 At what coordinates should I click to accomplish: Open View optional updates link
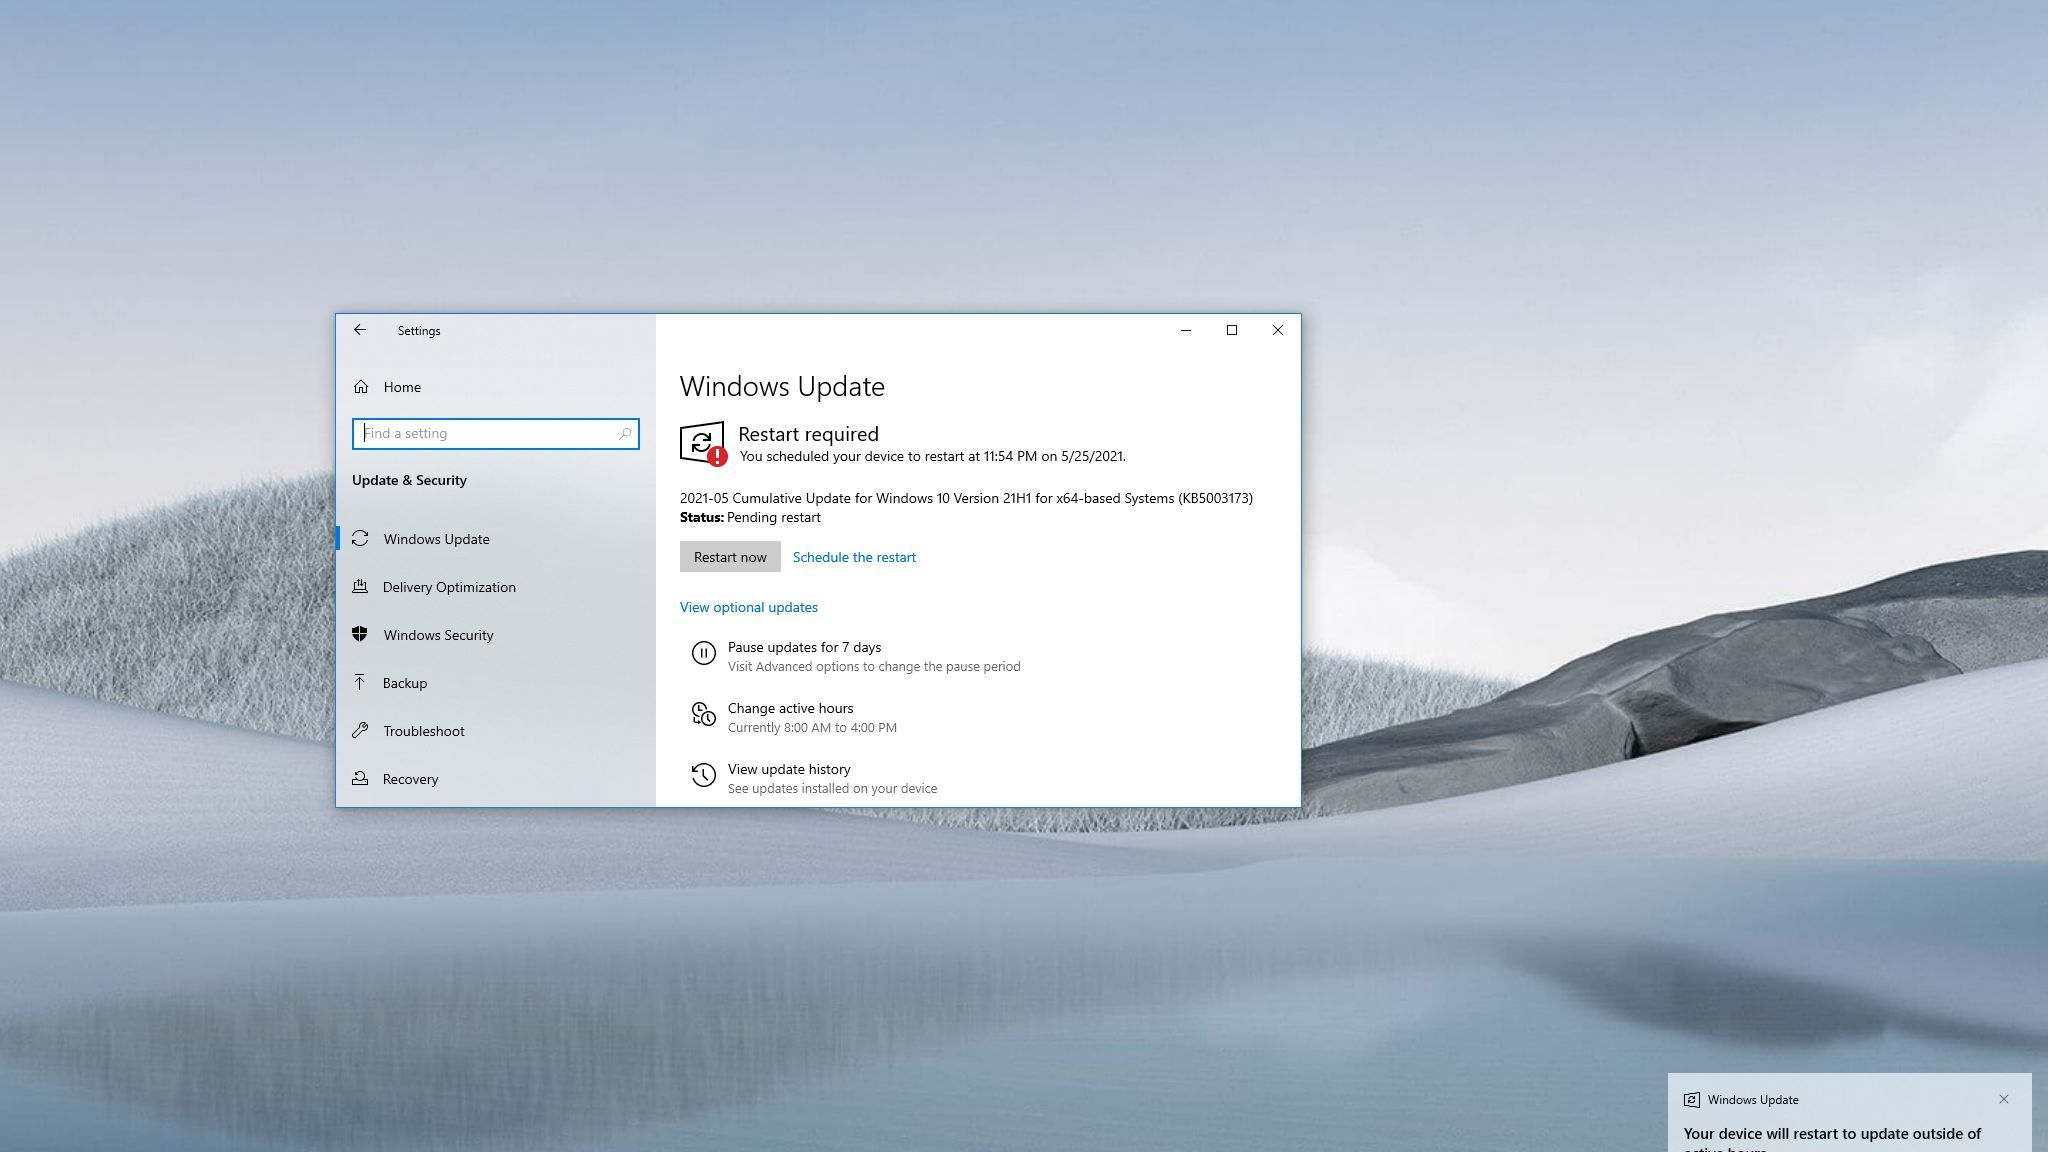click(748, 607)
